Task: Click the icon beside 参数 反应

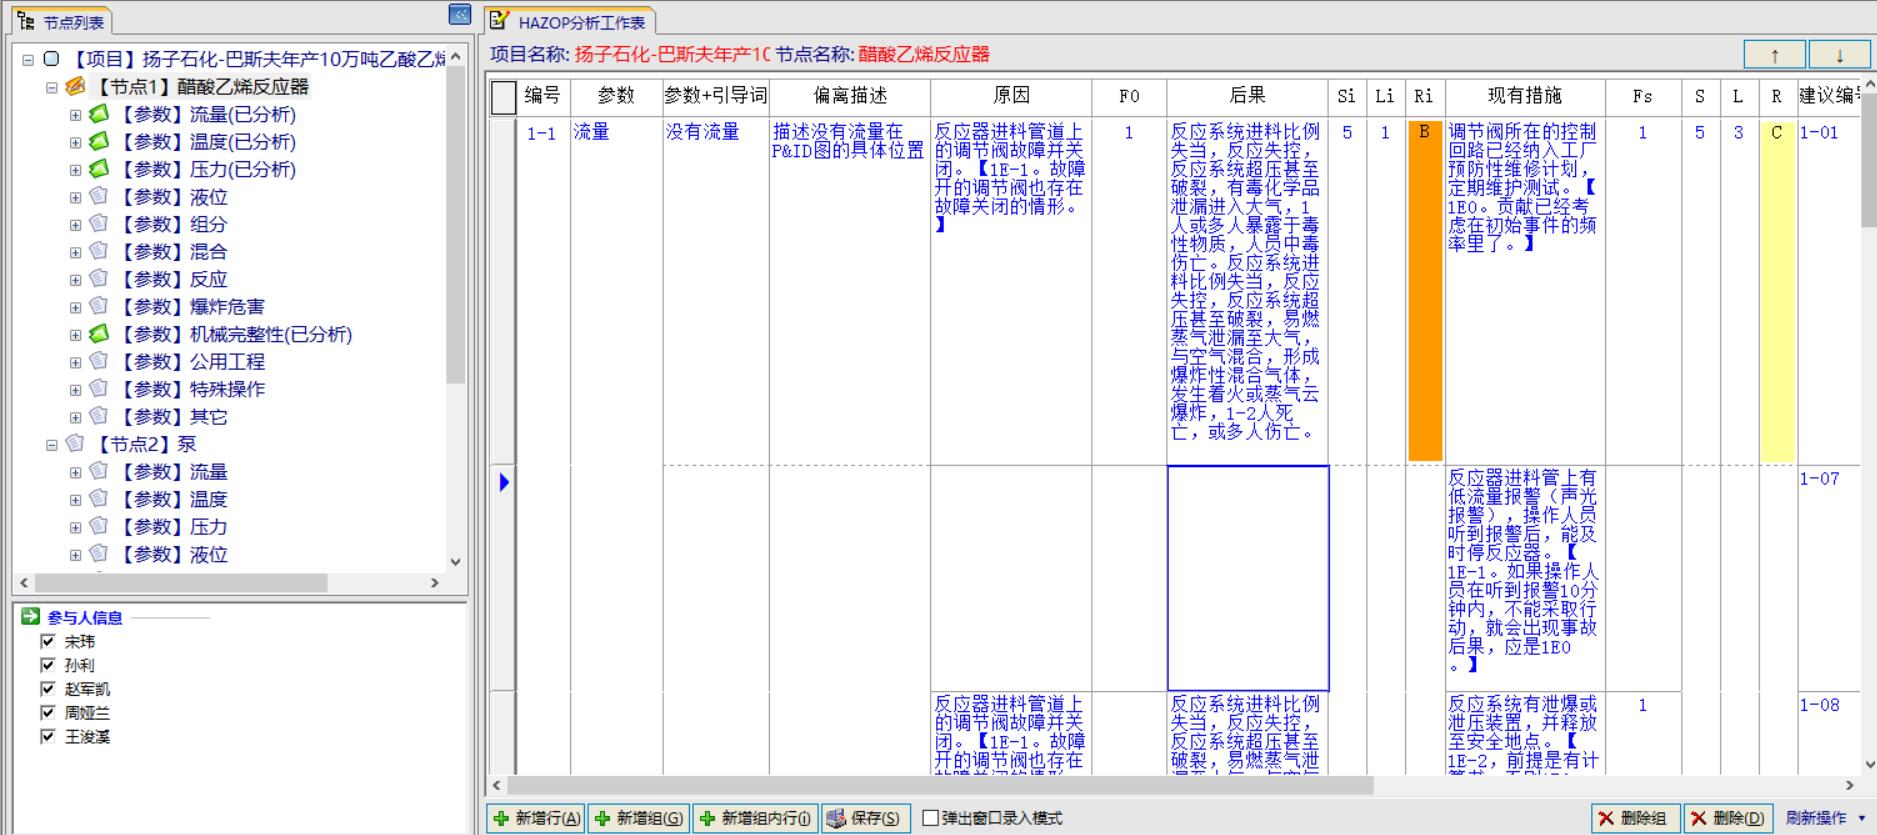Action: (x=99, y=279)
